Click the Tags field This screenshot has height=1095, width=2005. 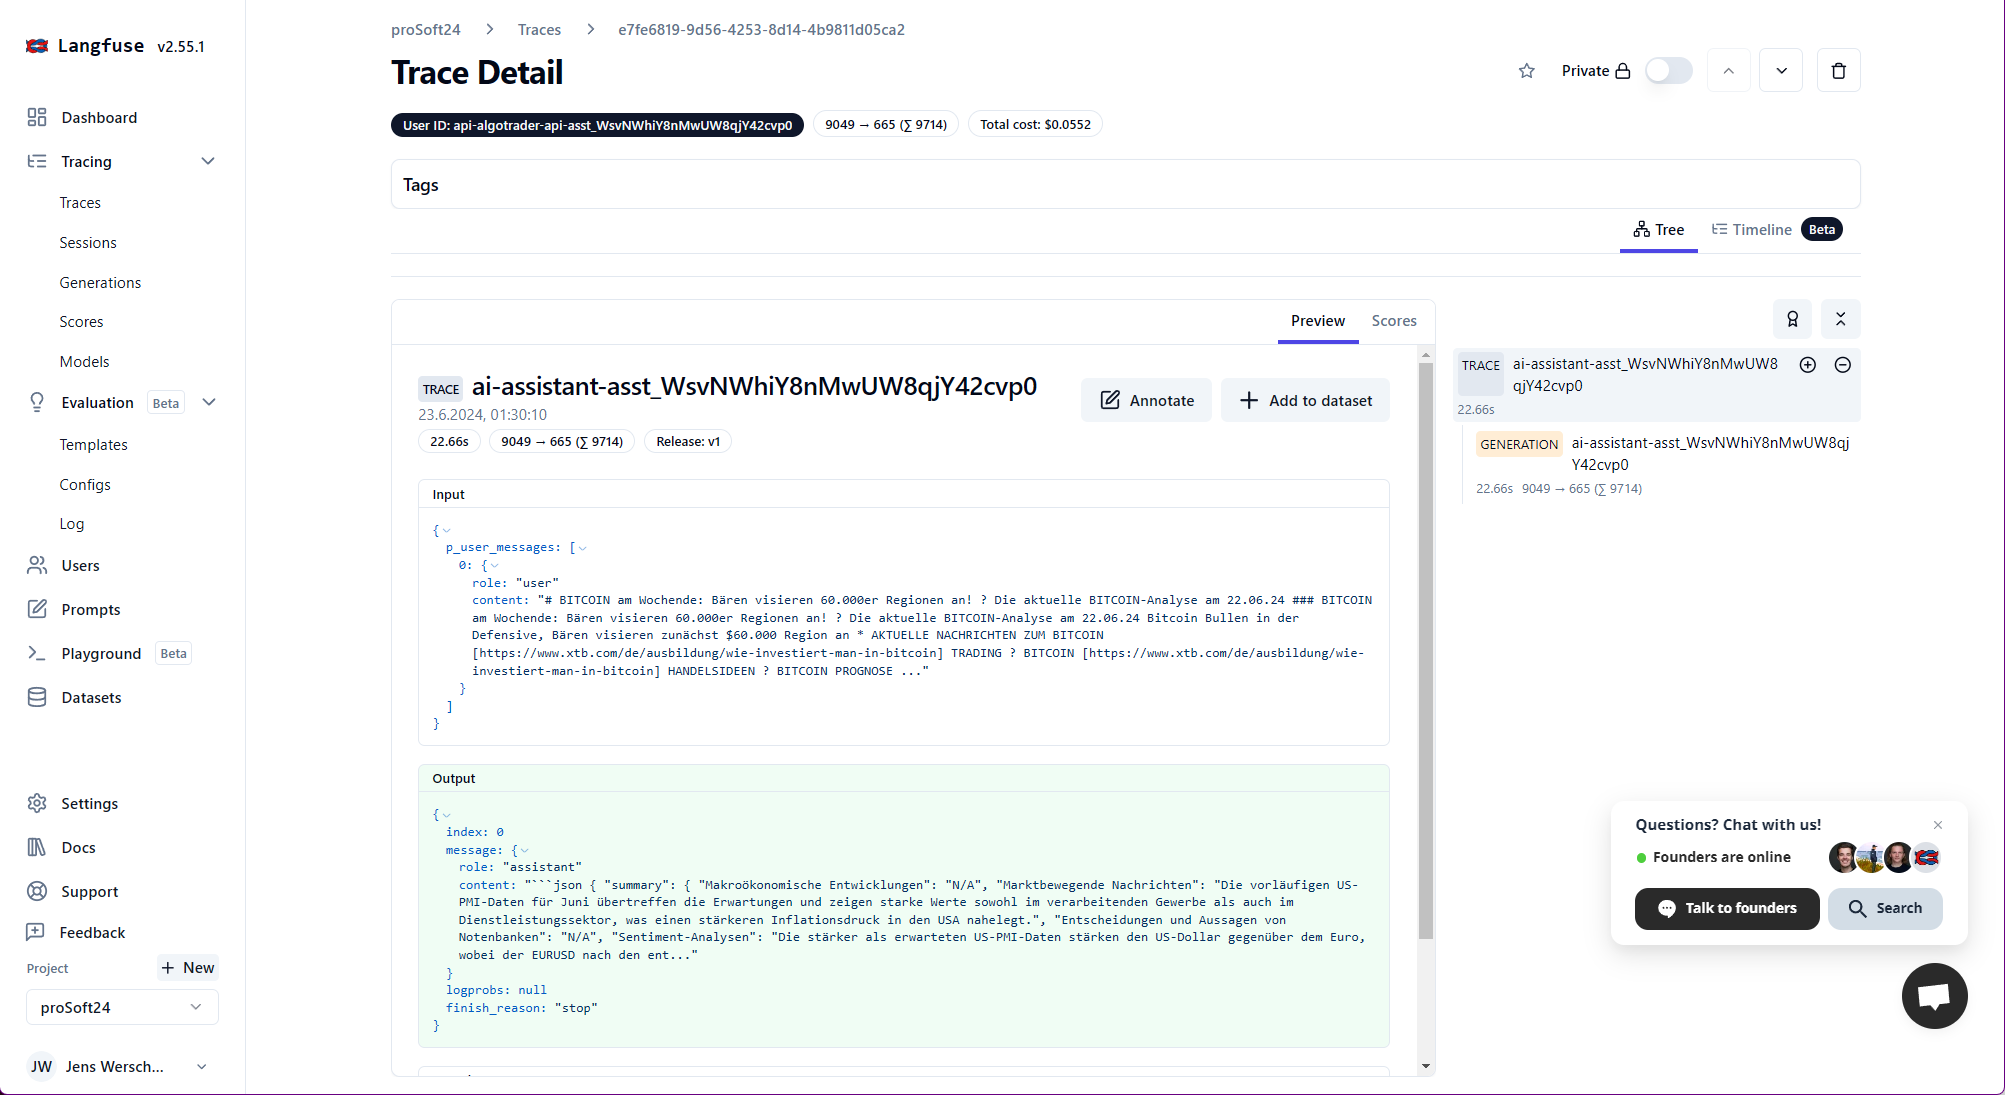(1125, 185)
